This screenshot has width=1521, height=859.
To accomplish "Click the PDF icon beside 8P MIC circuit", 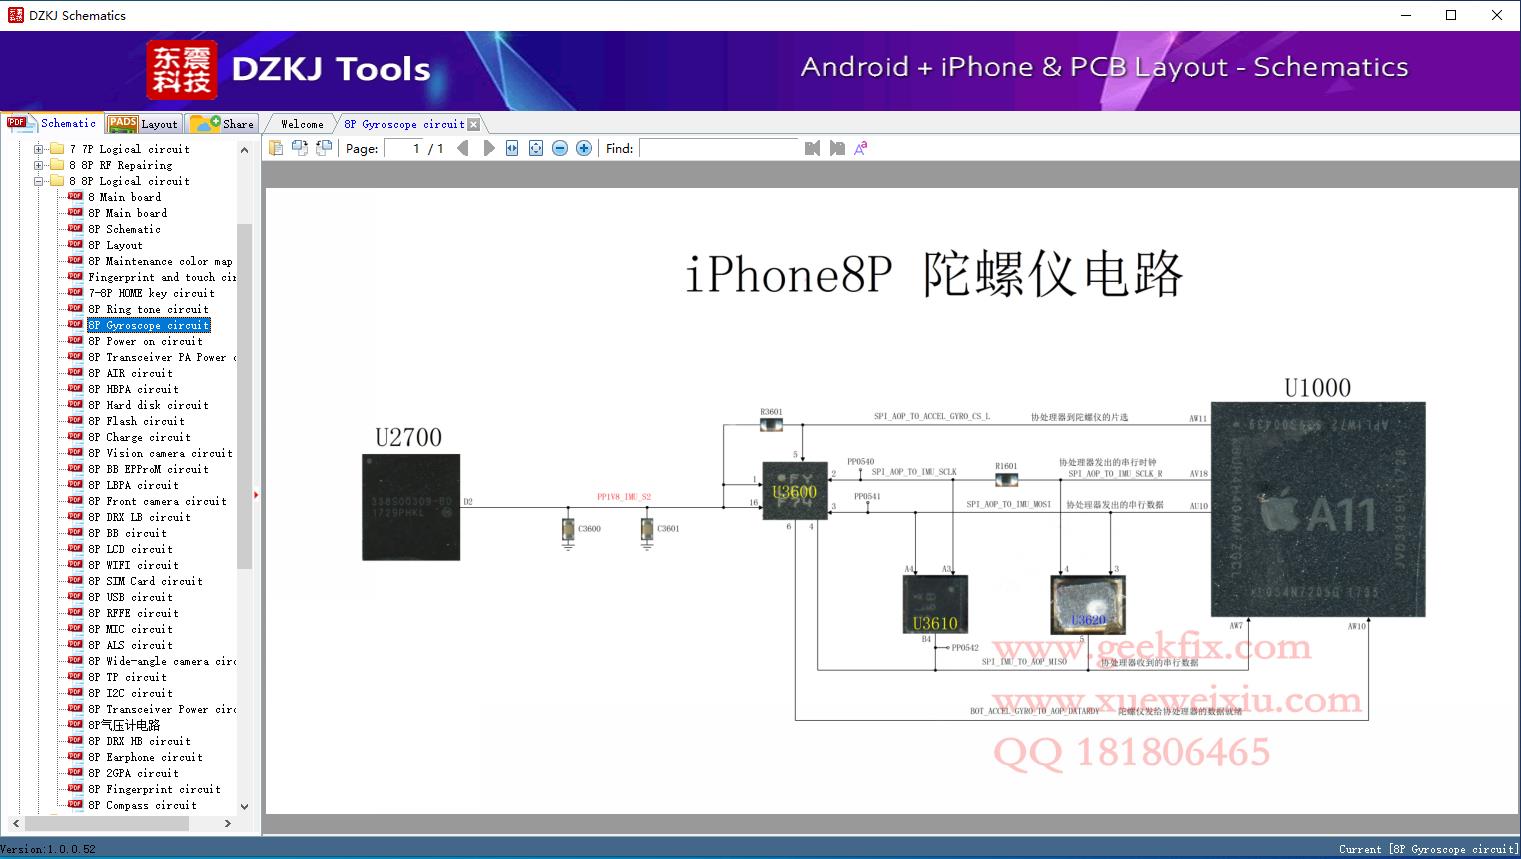I will [x=75, y=628].
